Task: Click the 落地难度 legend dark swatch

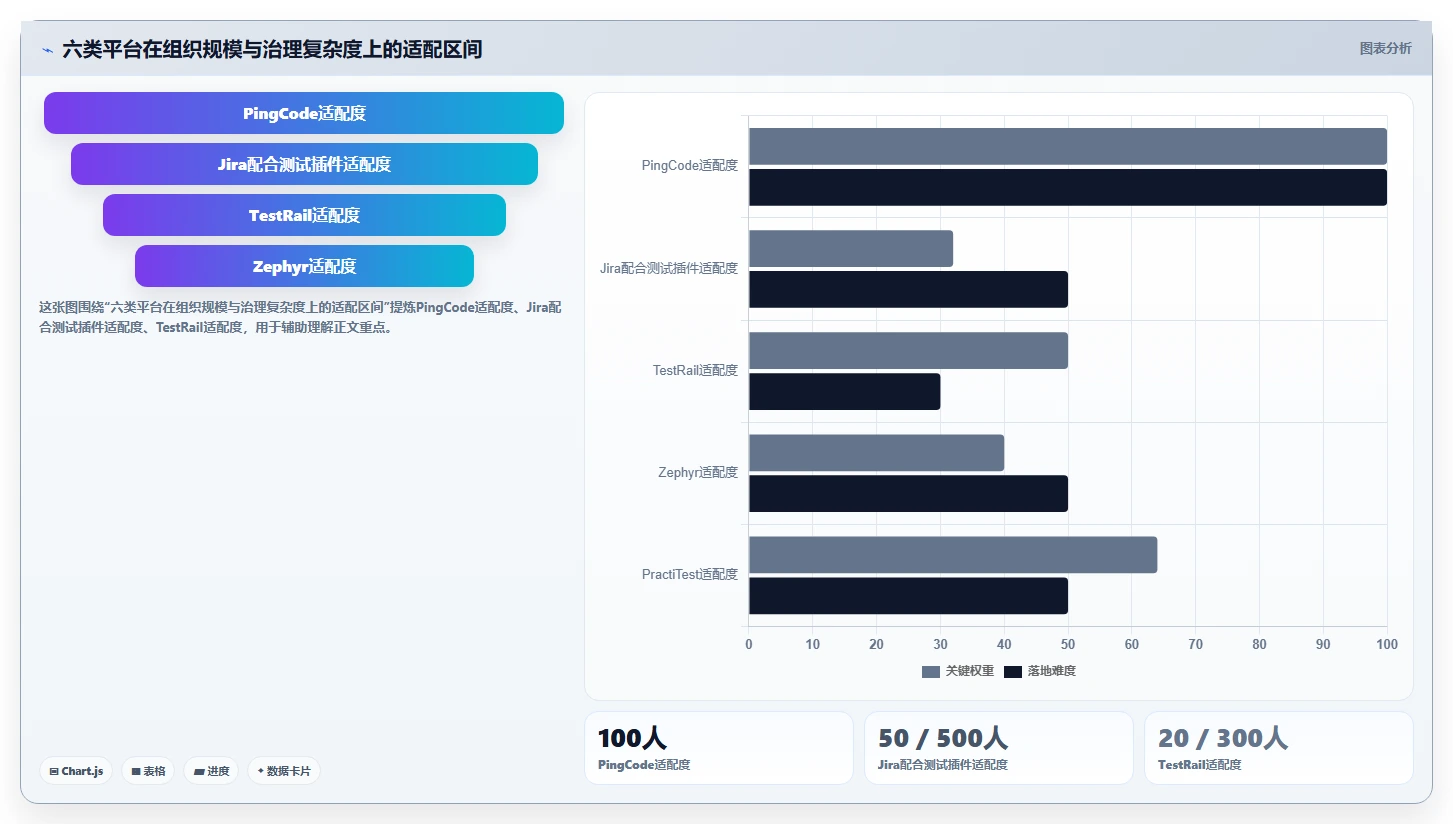Action: (1013, 672)
